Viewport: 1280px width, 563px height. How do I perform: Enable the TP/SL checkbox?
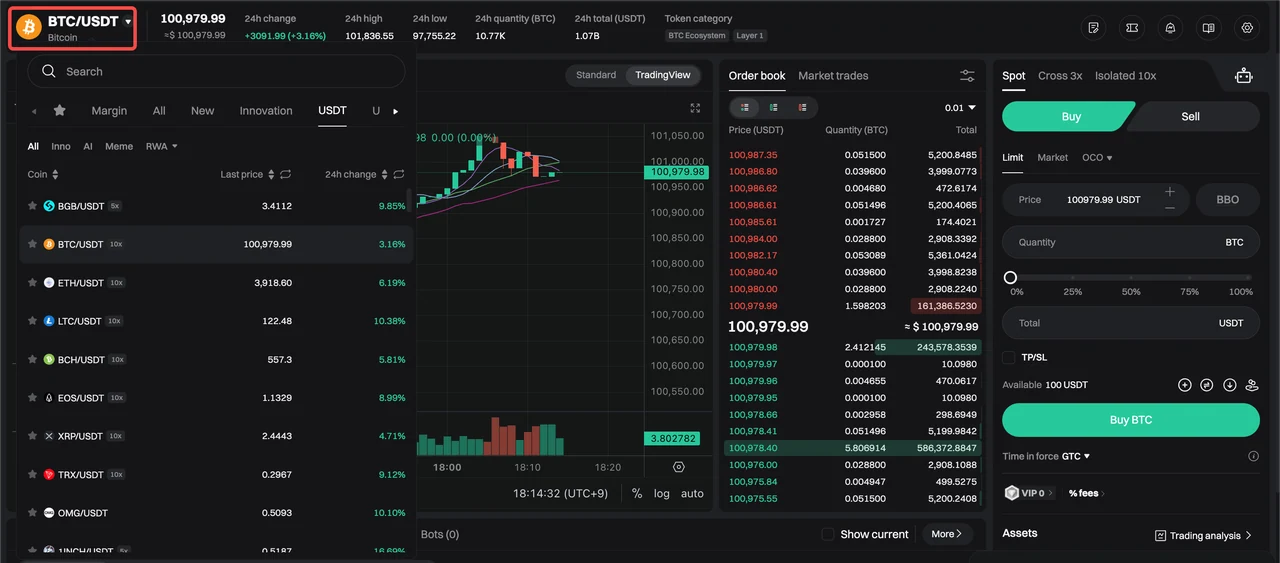tap(1009, 357)
